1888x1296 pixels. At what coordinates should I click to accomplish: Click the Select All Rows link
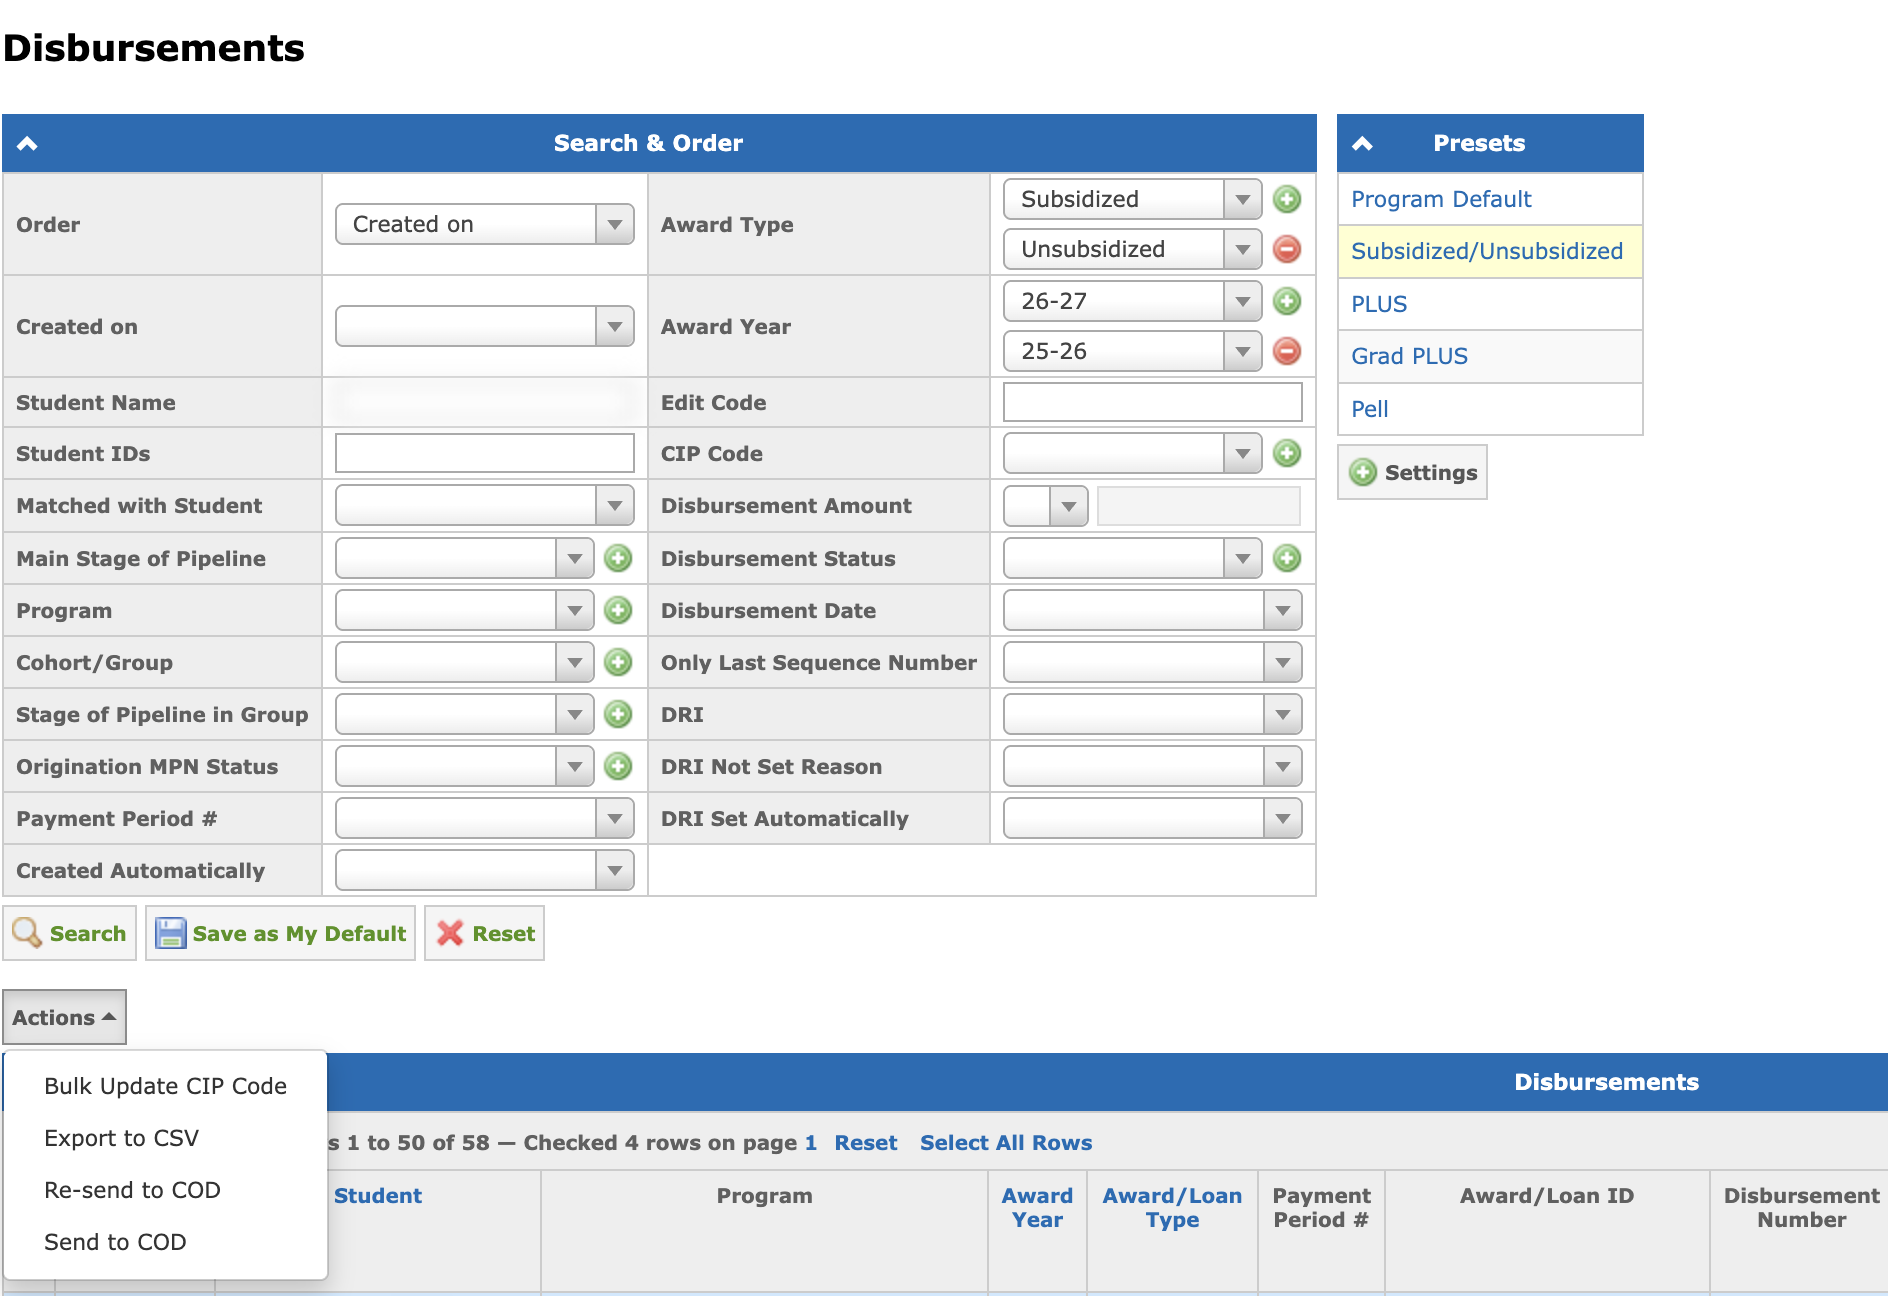[x=1005, y=1142]
